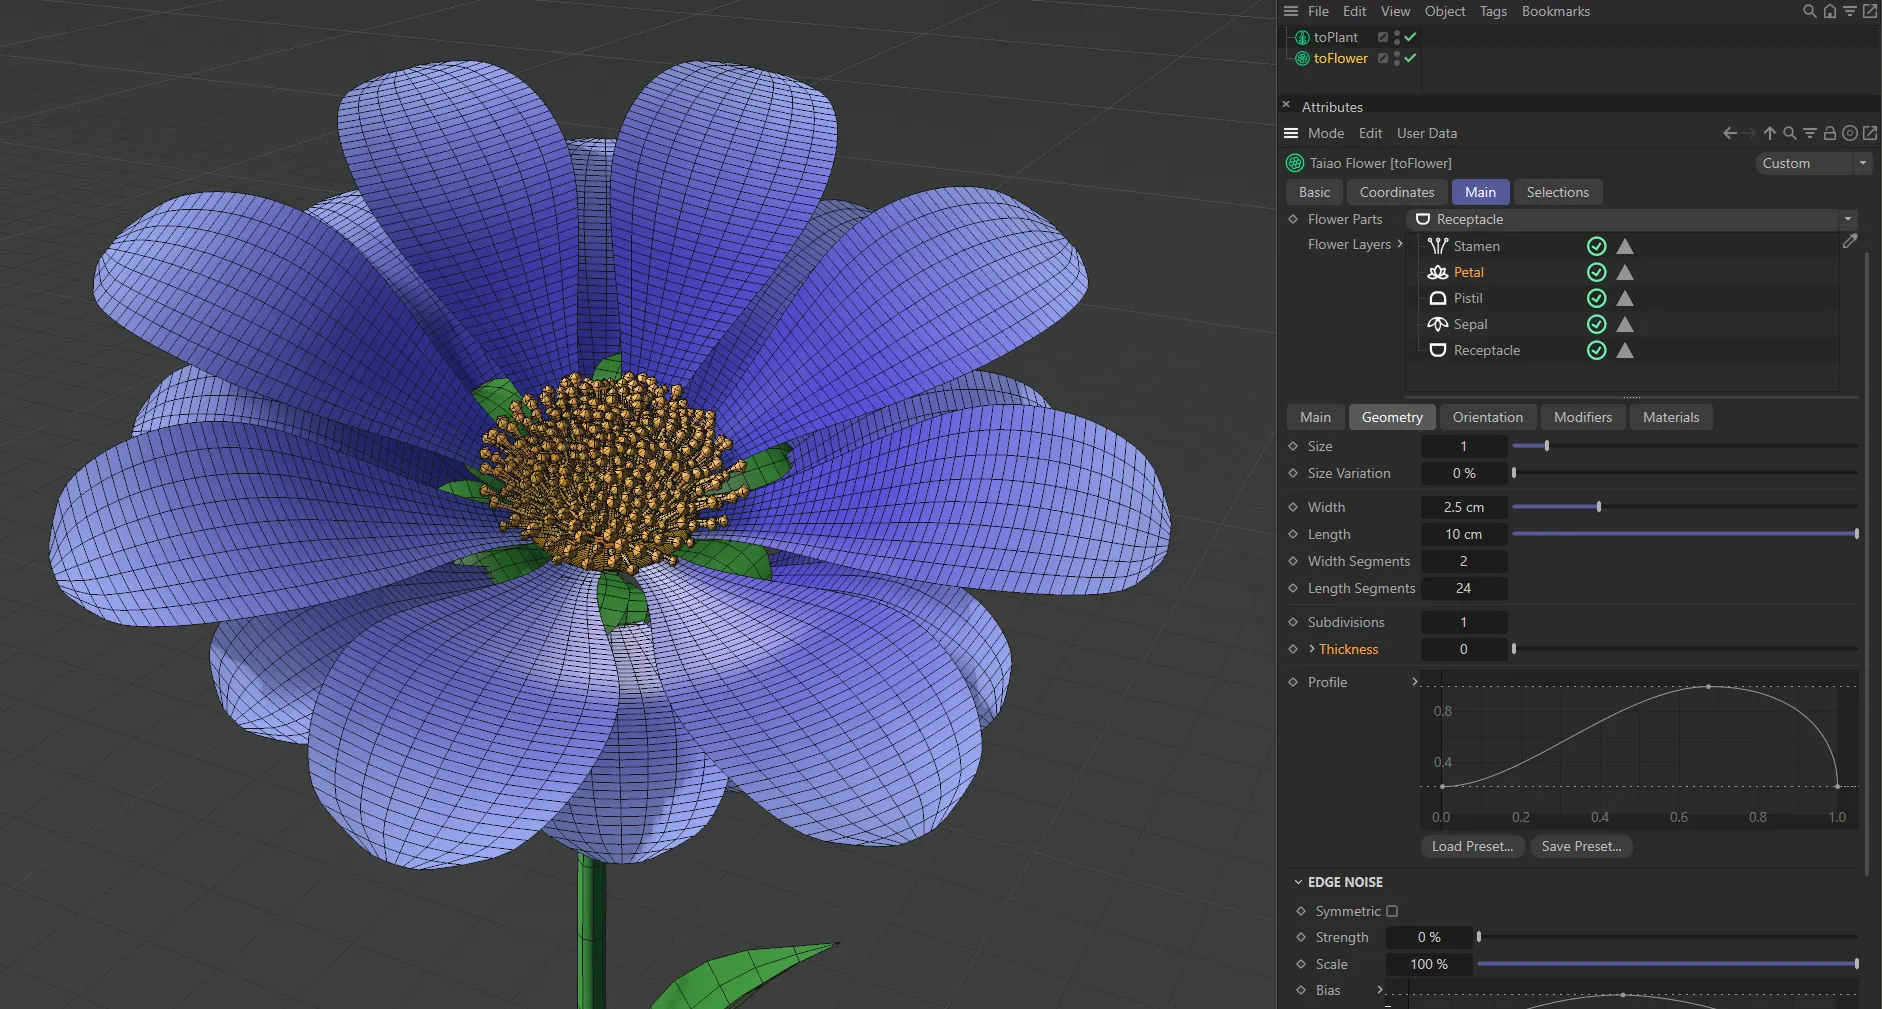Expand the Flower Layers section
Viewport: 1882px width, 1009px height.
(1402, 244)
